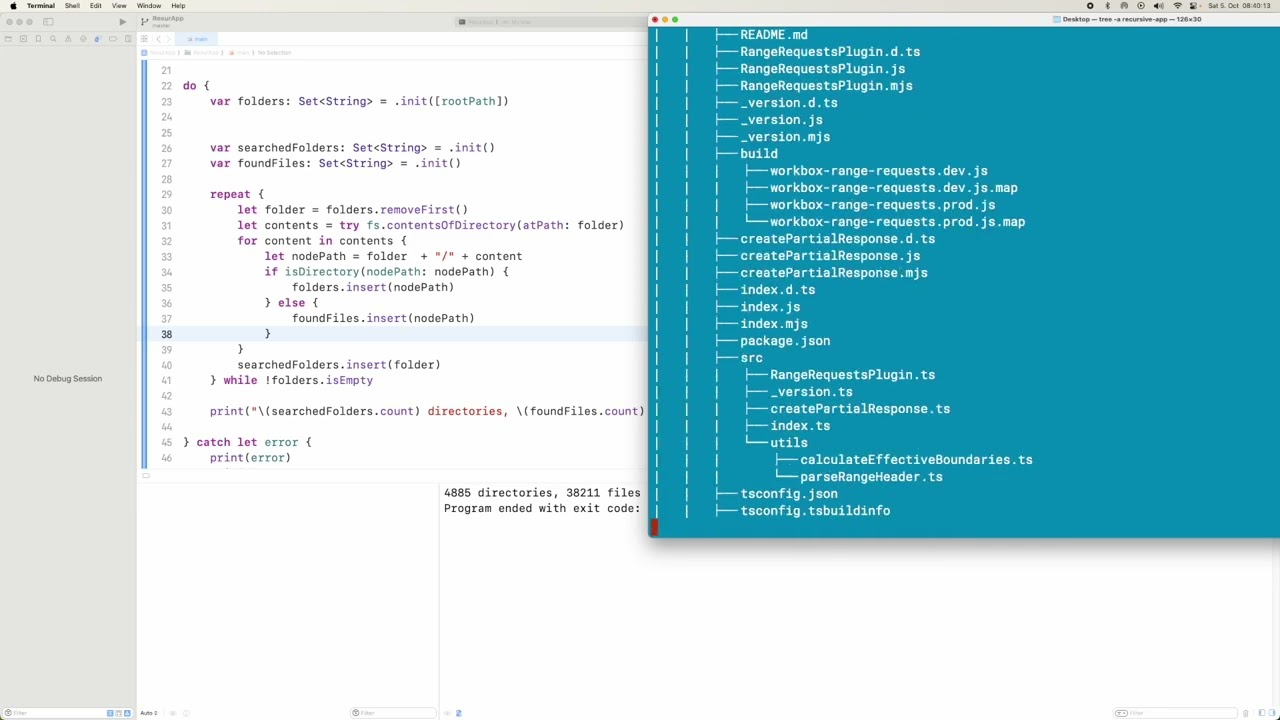The width and height of the screenshot is (1280, 720).
Task: Click 'package.json' in the Terminal tree
Action: (x=785, y=341)
